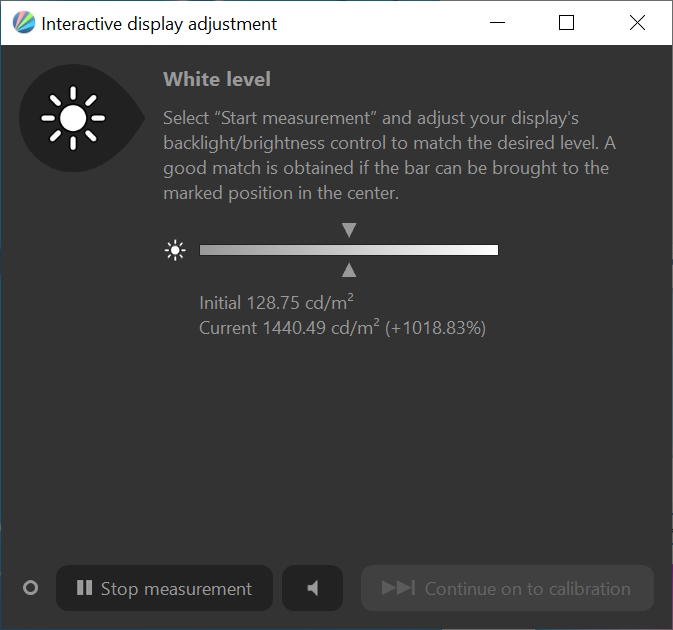Click the downward target marker above the bar
This screenshot has height=630, width=673.
coord(349,230)
